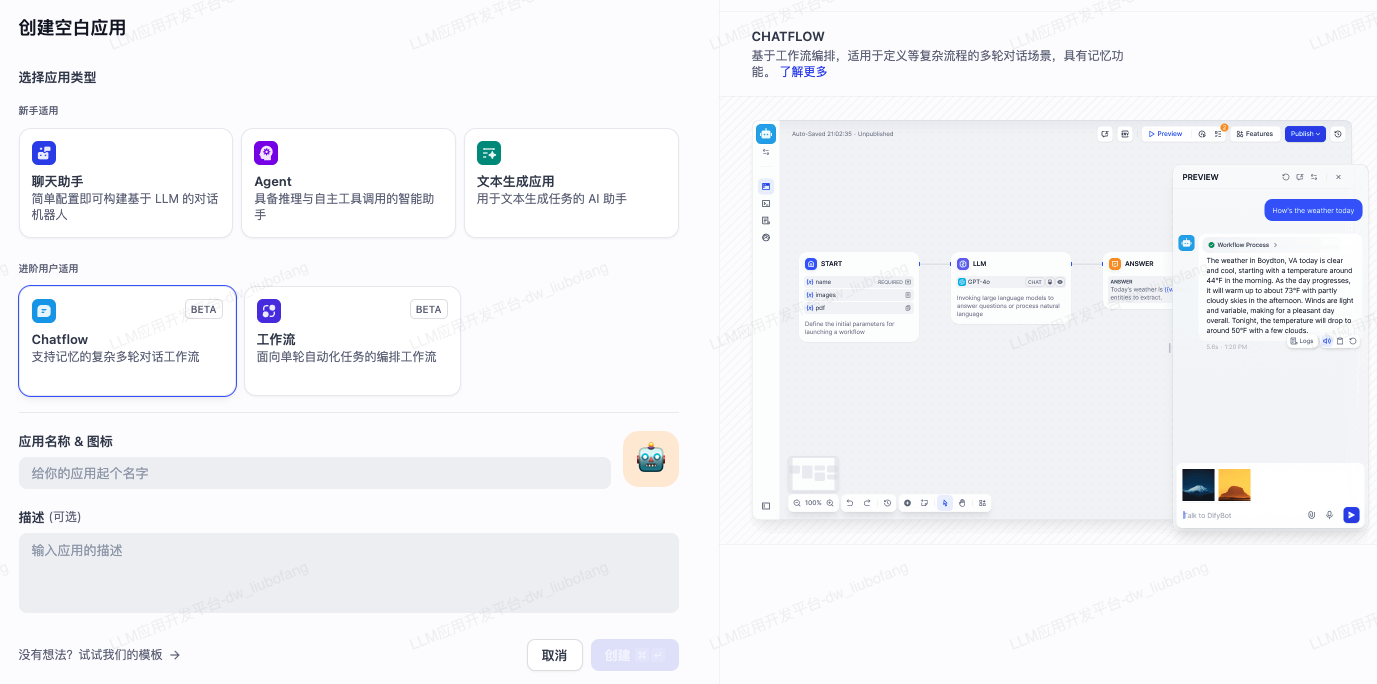Select the Agent application type

click(348, 182)
